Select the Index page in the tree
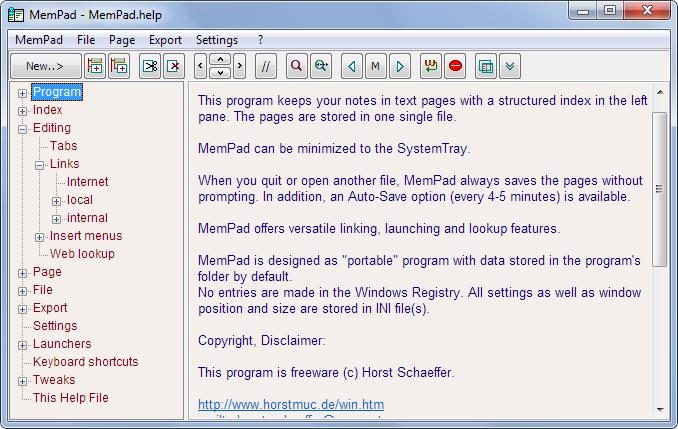 (48, 110)
